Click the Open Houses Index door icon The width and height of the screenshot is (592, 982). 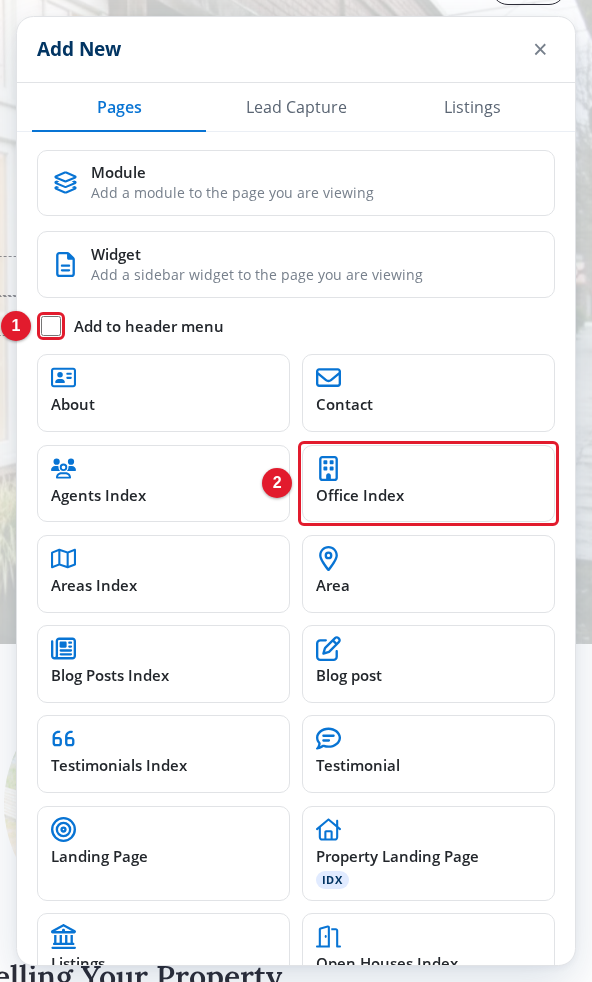click(328, 936)
